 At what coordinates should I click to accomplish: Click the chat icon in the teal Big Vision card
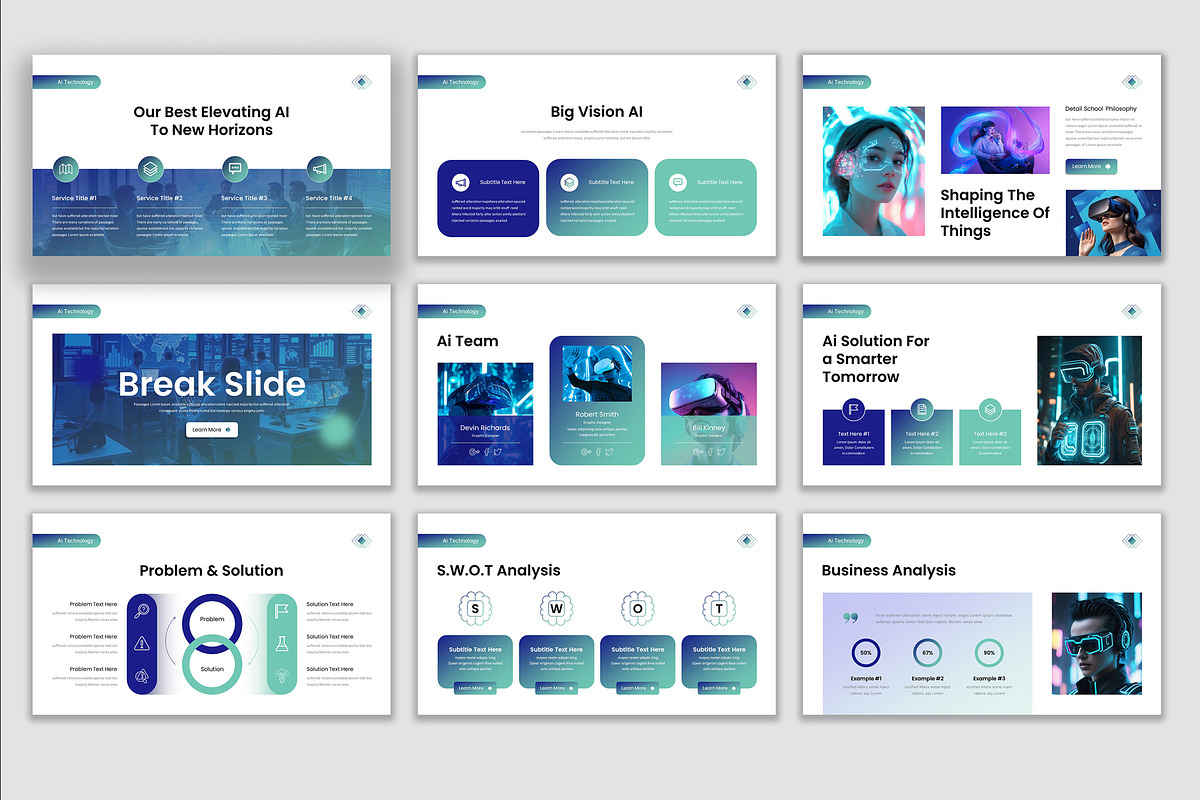(677, 182)
